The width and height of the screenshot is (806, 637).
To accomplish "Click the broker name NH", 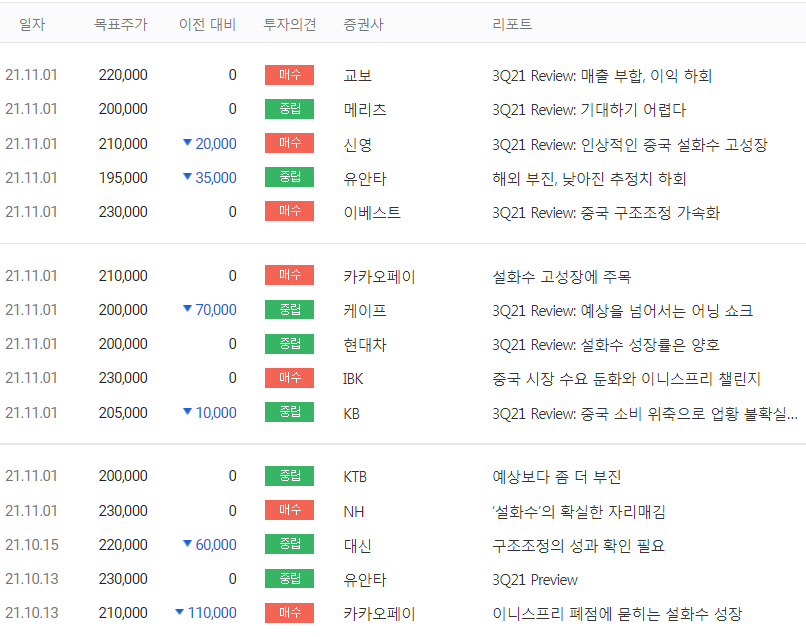I will click(x=353, y=512).
